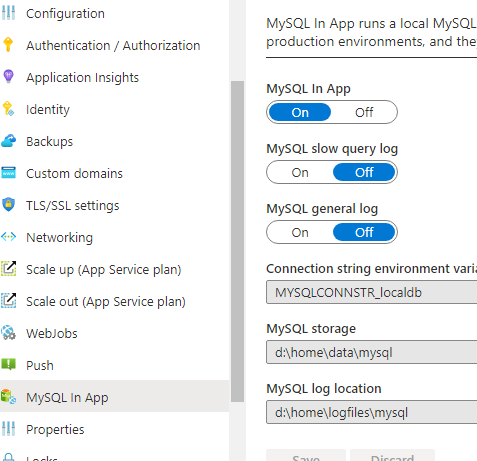Click the MySQL log location field
Viewport: 477px width, 461px height.
point(372,412)
